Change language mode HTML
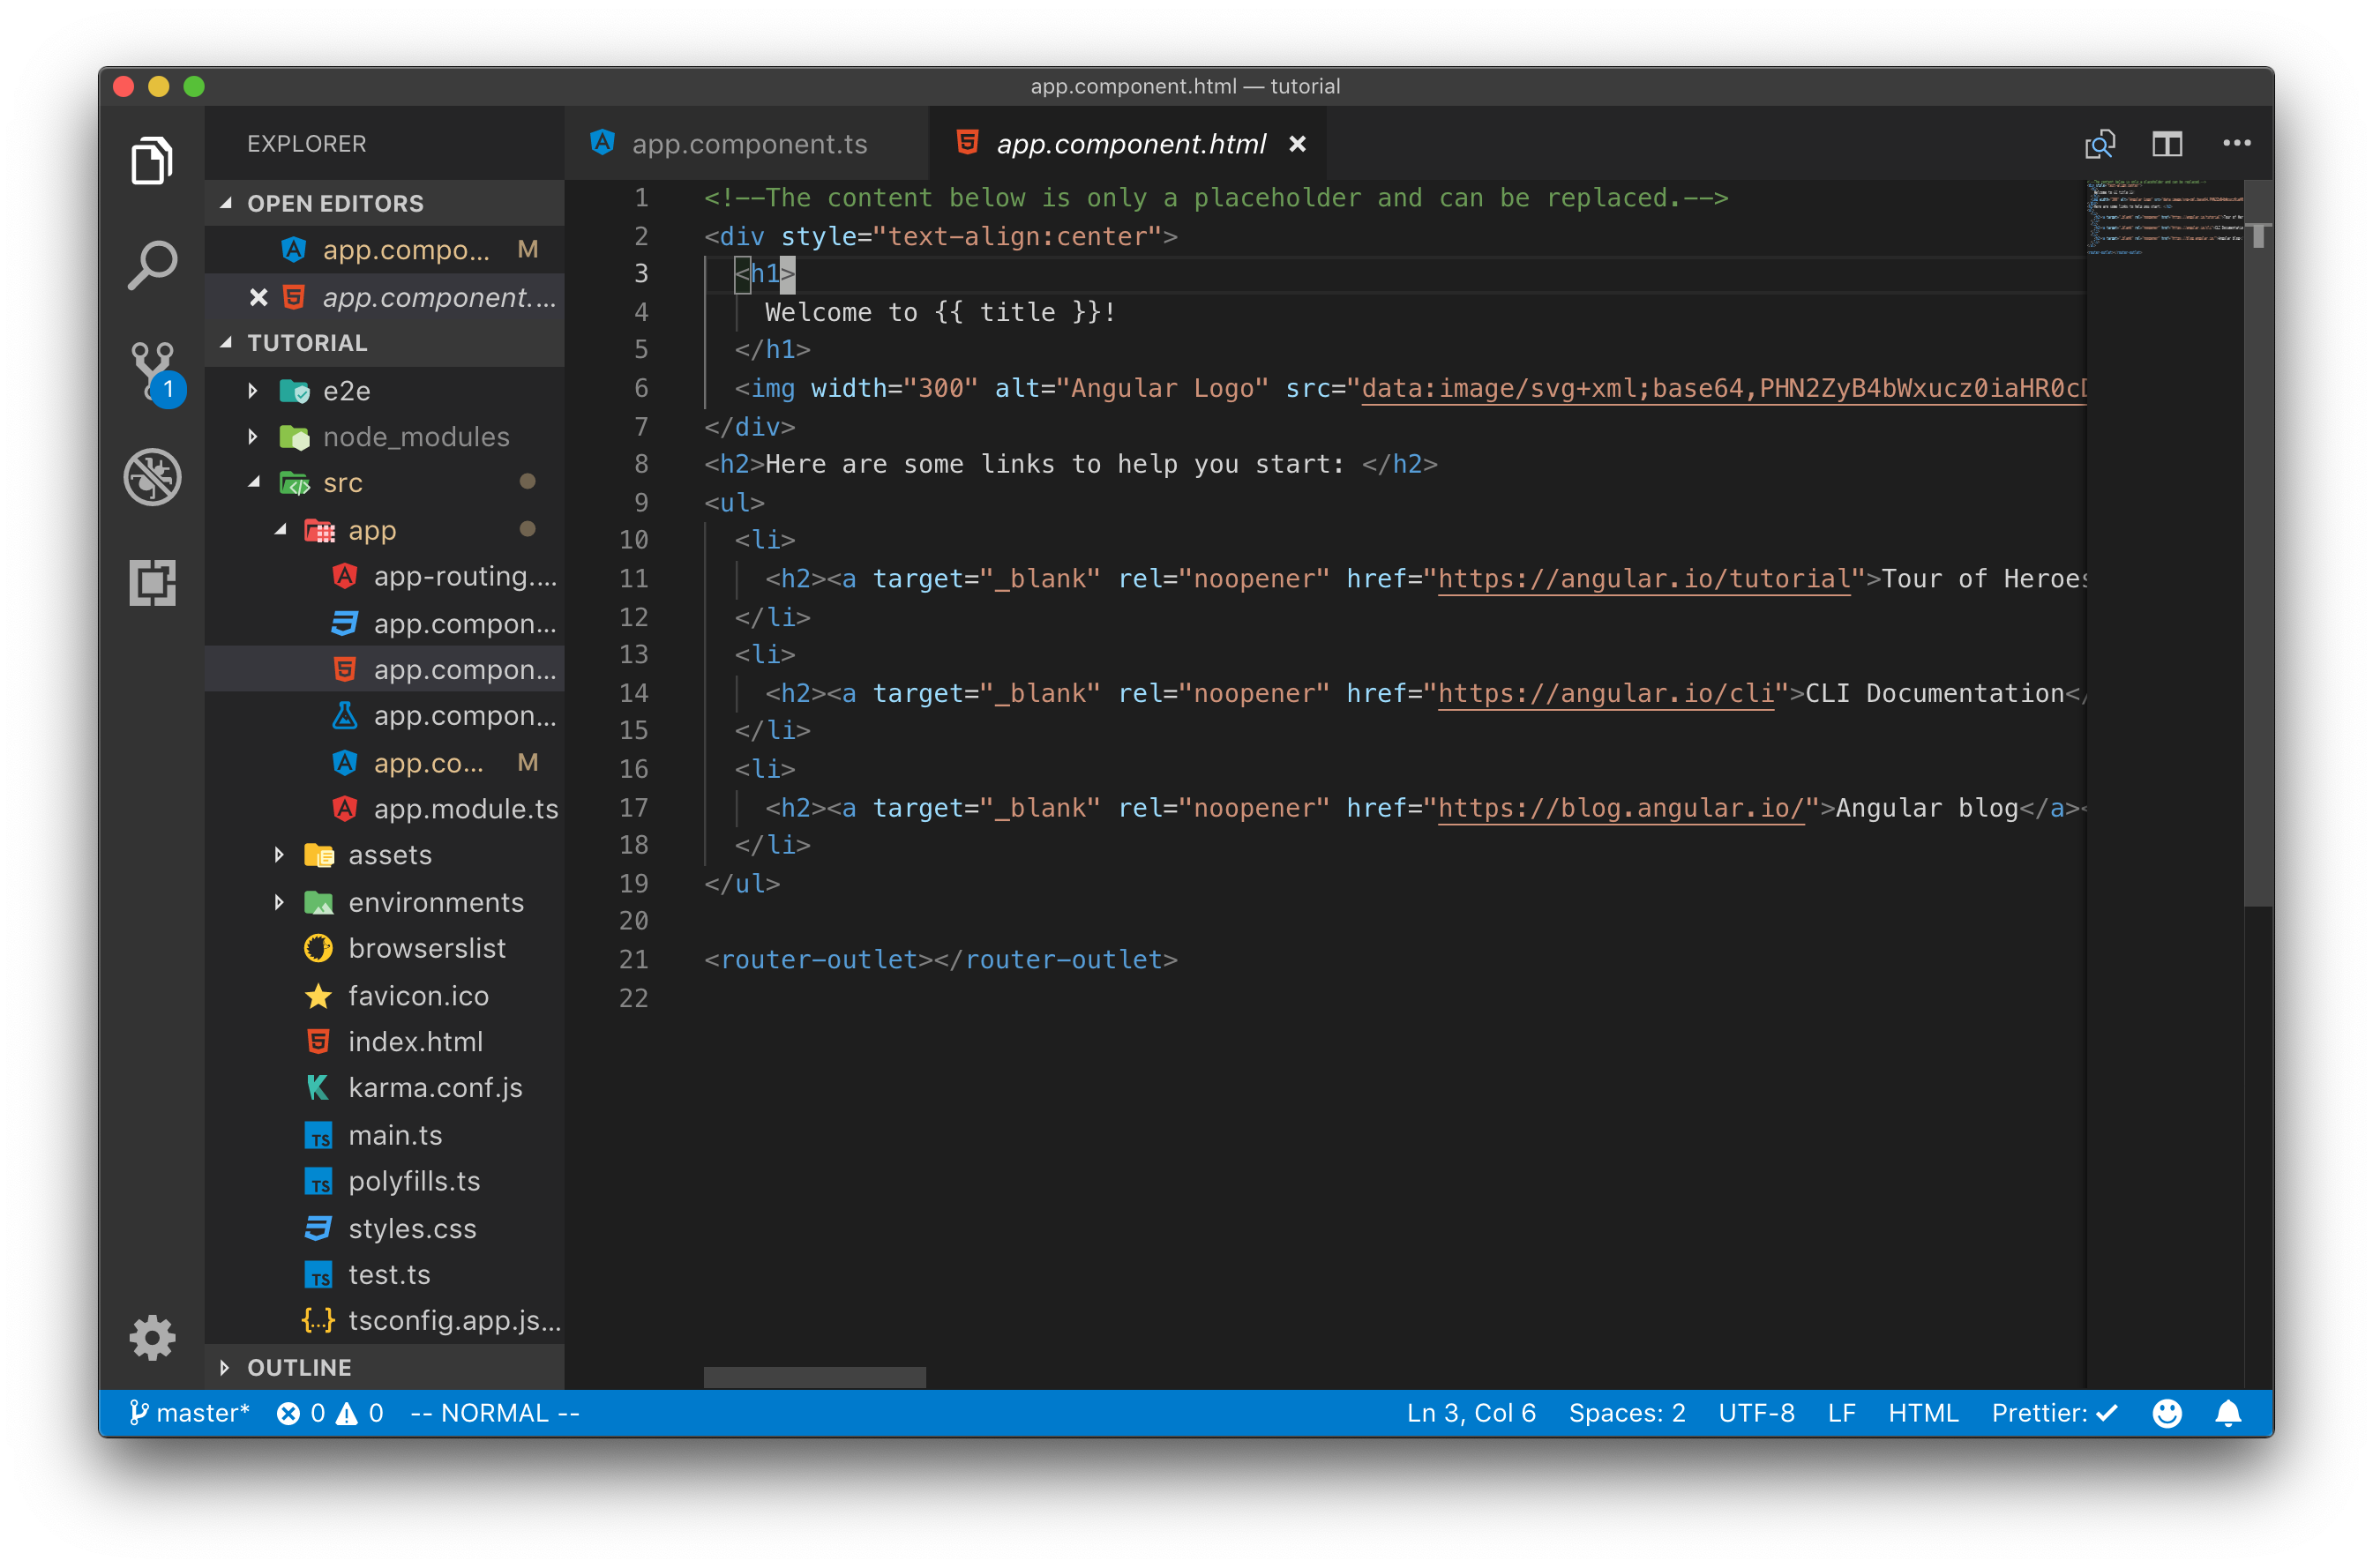Screen dimensions: 2373x1568 pyautogui.click(x=1922, y=1413)
